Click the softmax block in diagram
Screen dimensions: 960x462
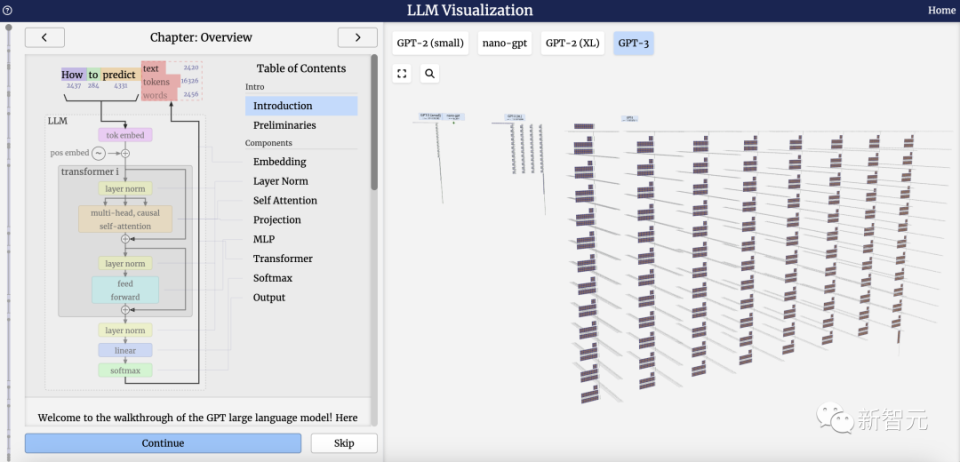pyautogui.click(x=125, y=370)
